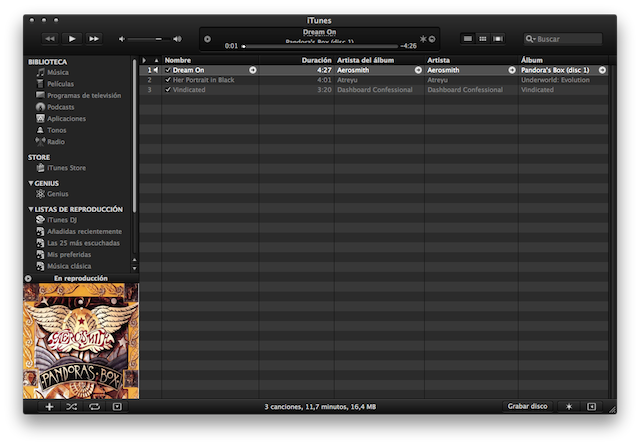Sort by Álbum column header

tap(563, 60)
